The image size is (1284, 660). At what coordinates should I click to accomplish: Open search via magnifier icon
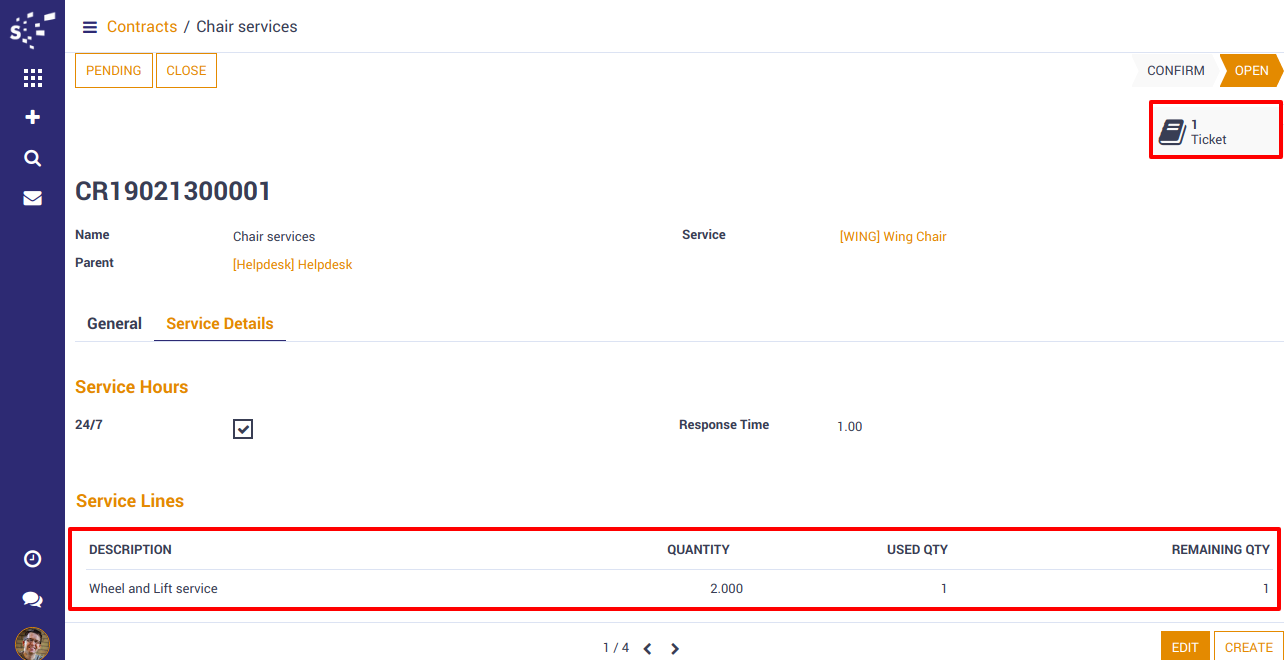(x=32, y=158)
